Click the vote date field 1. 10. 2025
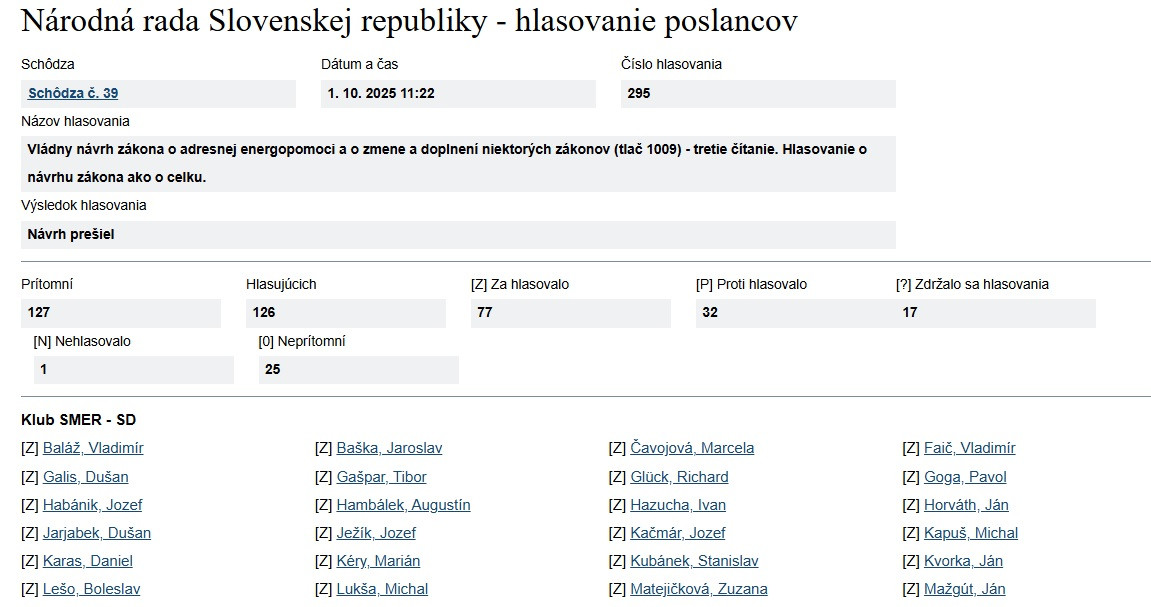The height and width of the screenshot is (607, 1151). (x=381, y=94)
